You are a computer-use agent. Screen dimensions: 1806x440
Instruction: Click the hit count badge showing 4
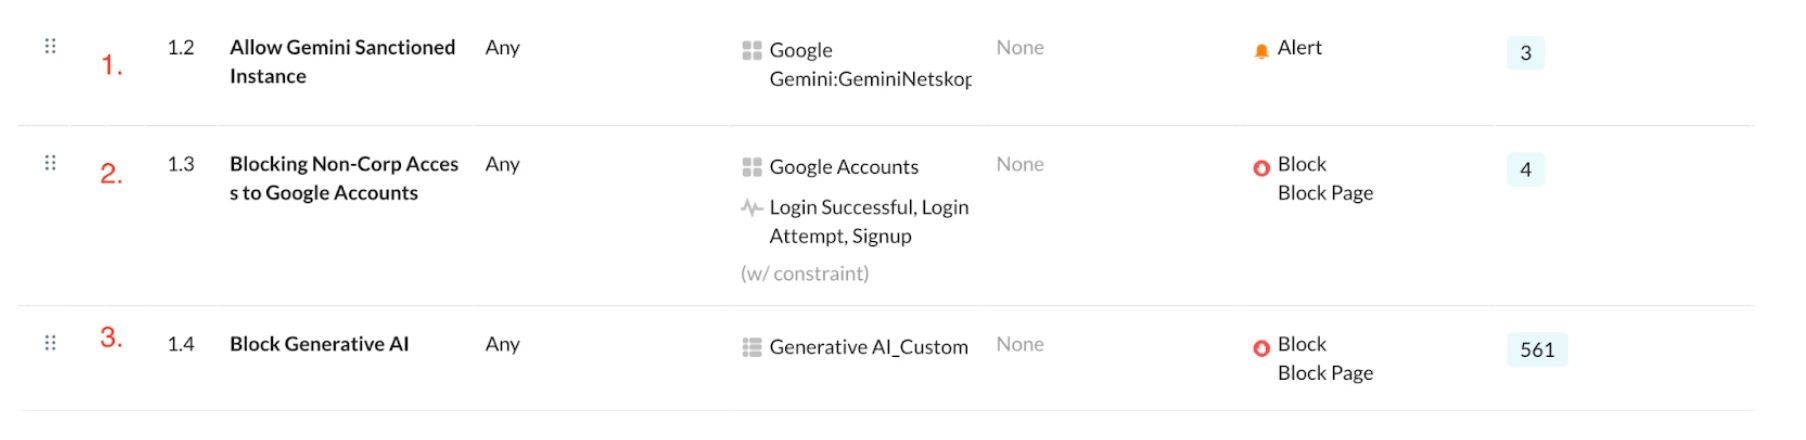(1525, 170)
